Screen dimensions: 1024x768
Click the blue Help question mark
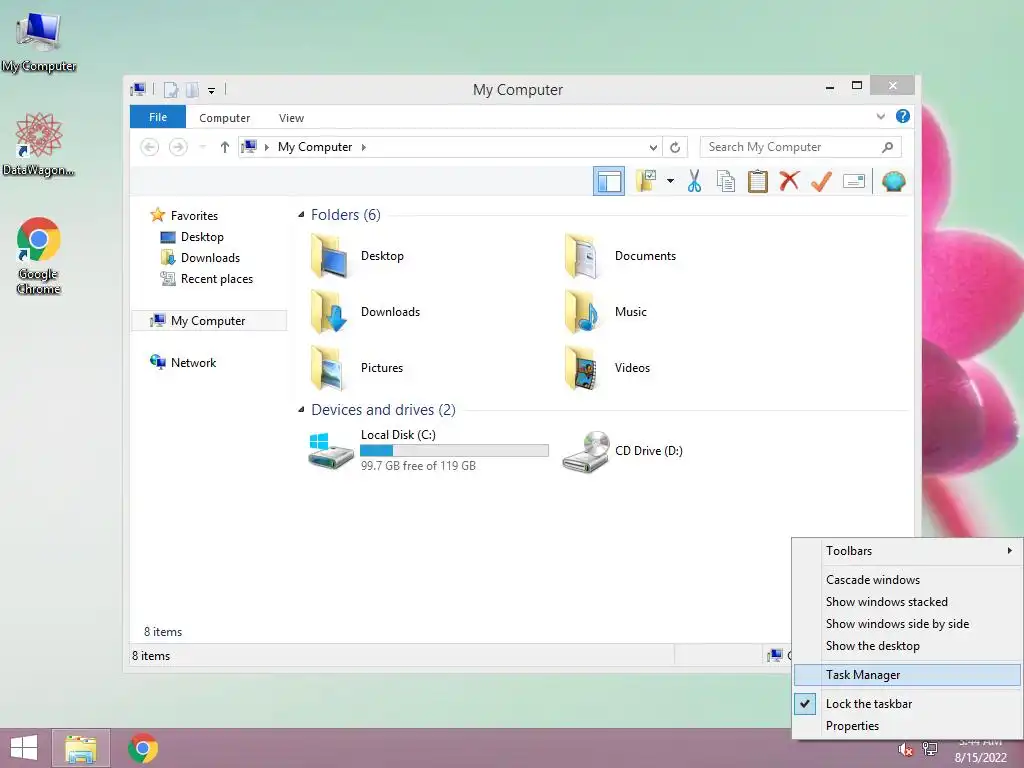(903, 116)
